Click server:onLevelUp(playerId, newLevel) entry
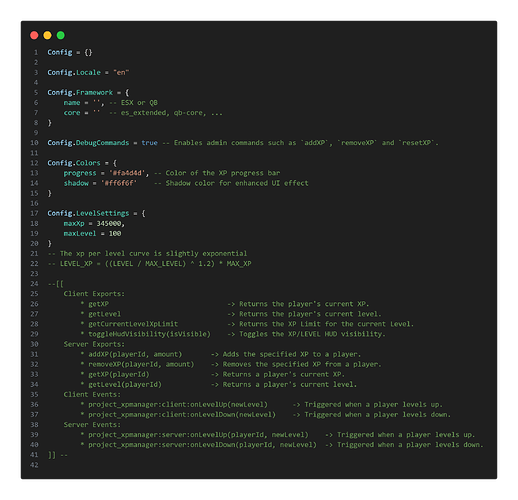Screen dimensions: 518x500 [198, 435]
